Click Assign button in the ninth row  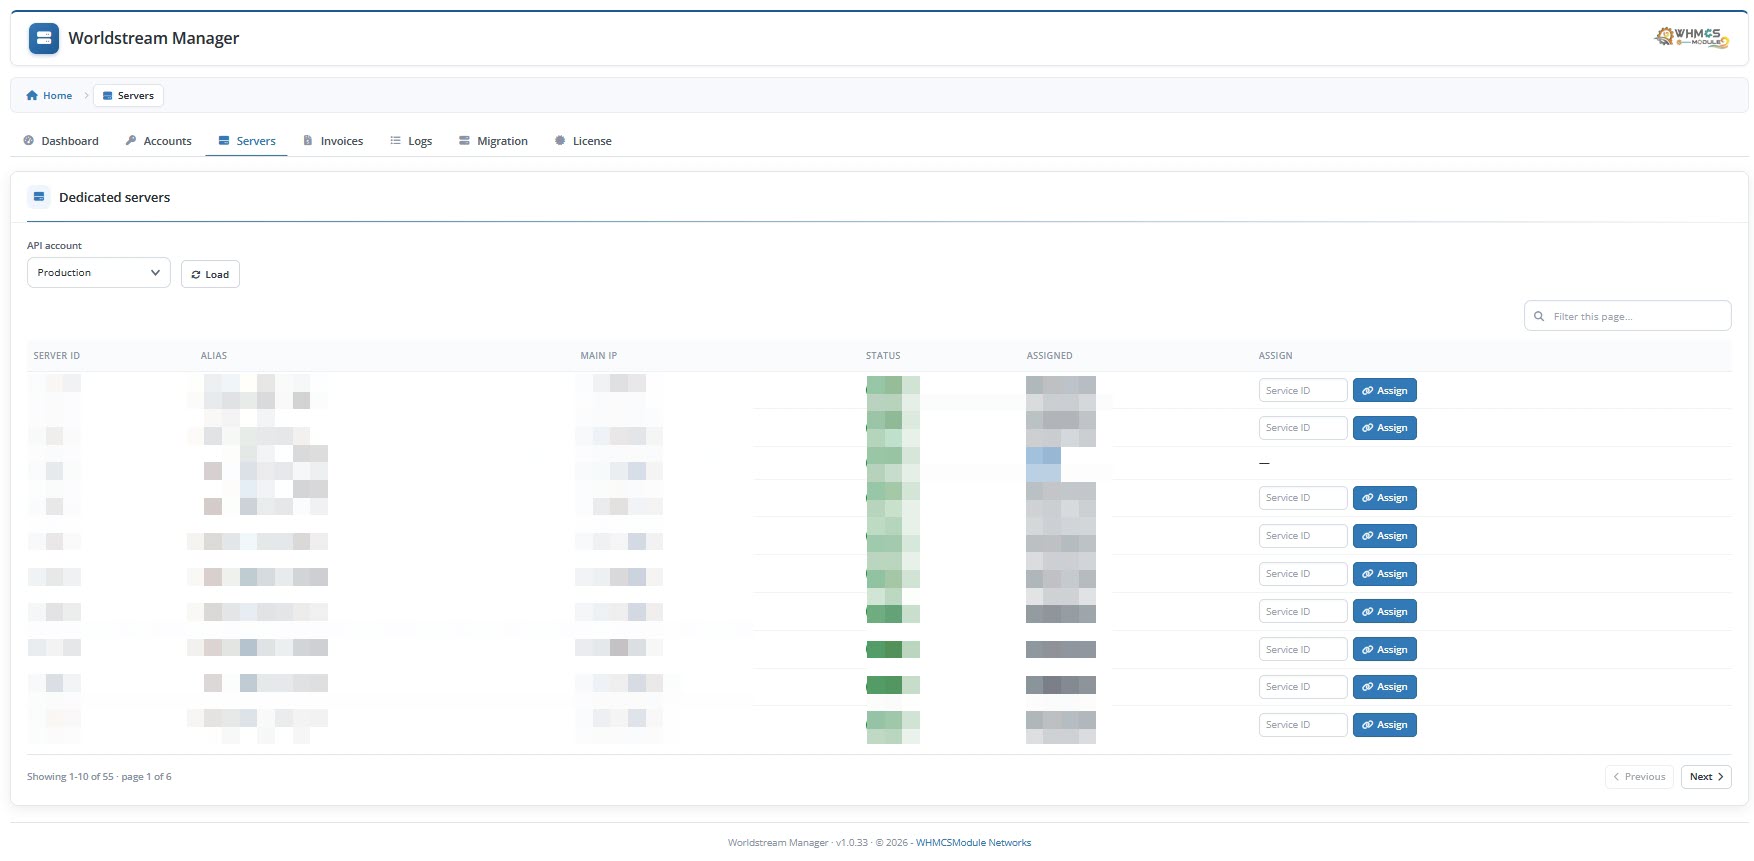[x=1385, y=687]
